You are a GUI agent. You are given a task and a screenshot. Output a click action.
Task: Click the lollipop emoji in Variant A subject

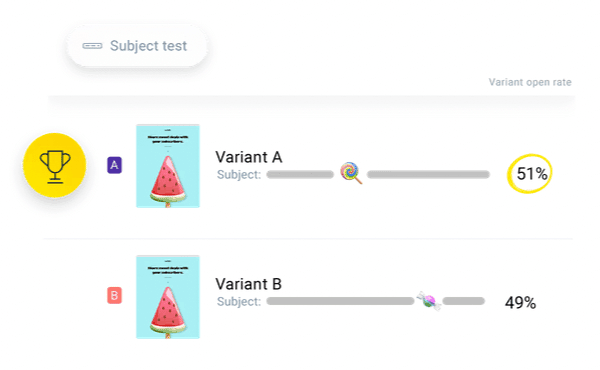[351, 173]
